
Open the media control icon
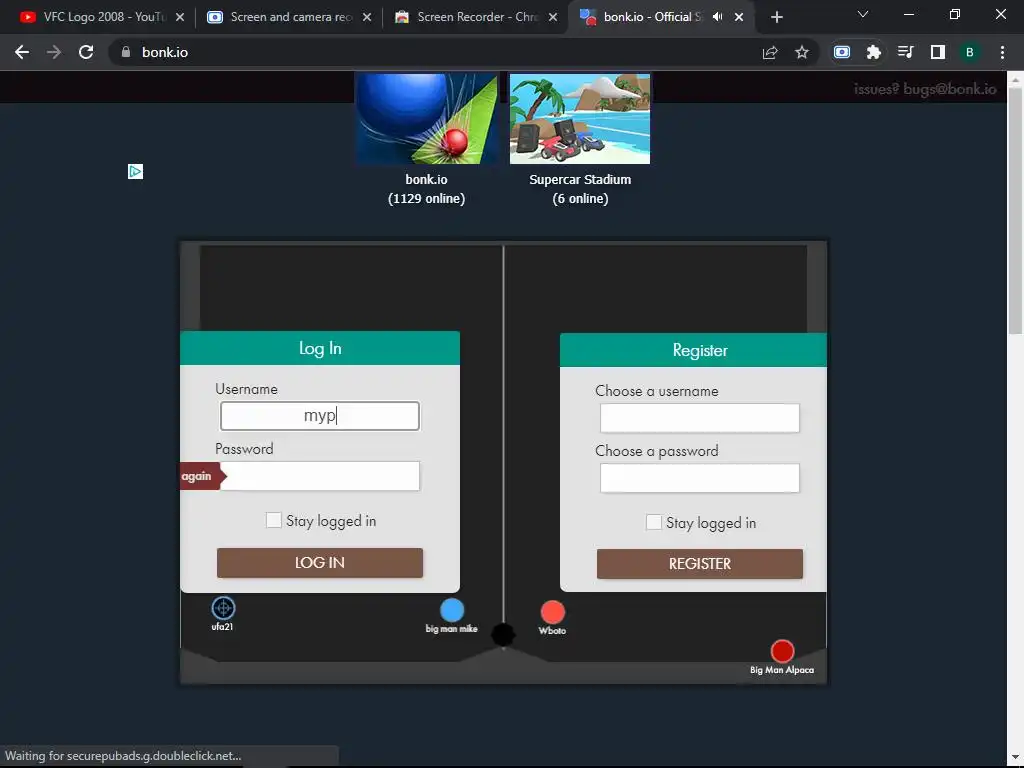point(905,52)
